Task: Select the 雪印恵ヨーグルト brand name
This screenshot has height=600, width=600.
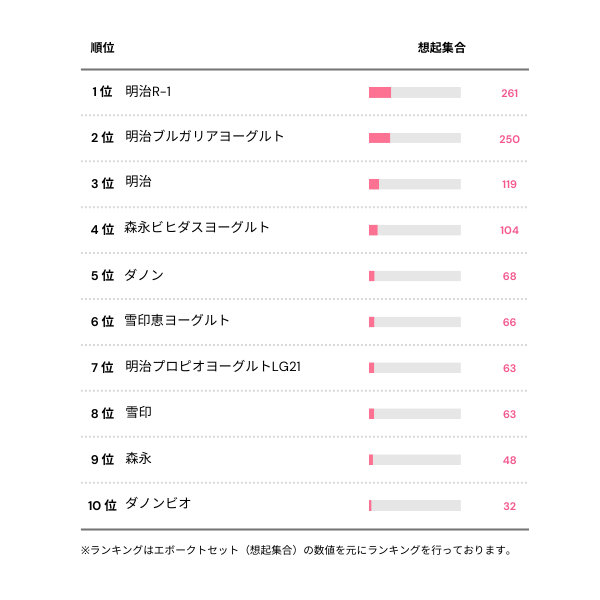Action: (x=177, y=320)
